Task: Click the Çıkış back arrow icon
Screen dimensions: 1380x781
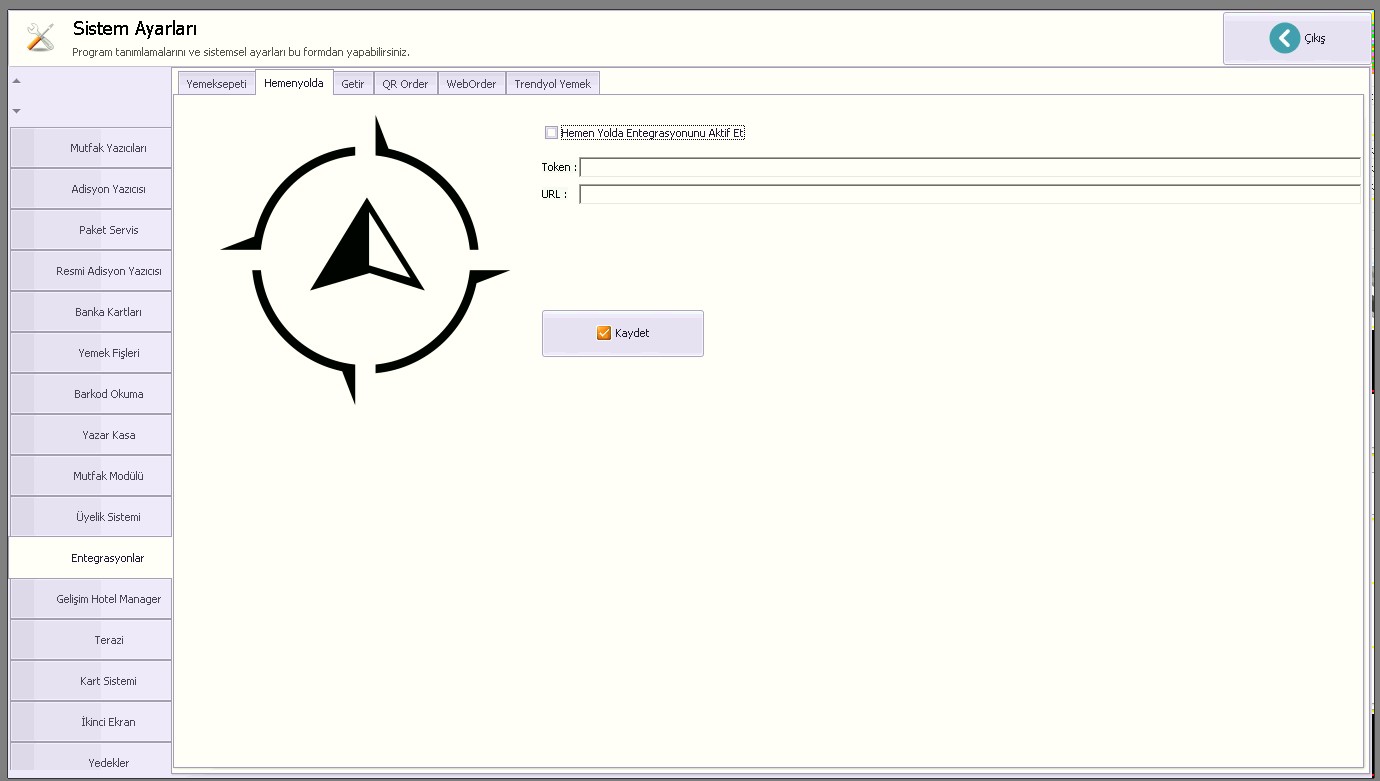Action: coord(1284,38)
